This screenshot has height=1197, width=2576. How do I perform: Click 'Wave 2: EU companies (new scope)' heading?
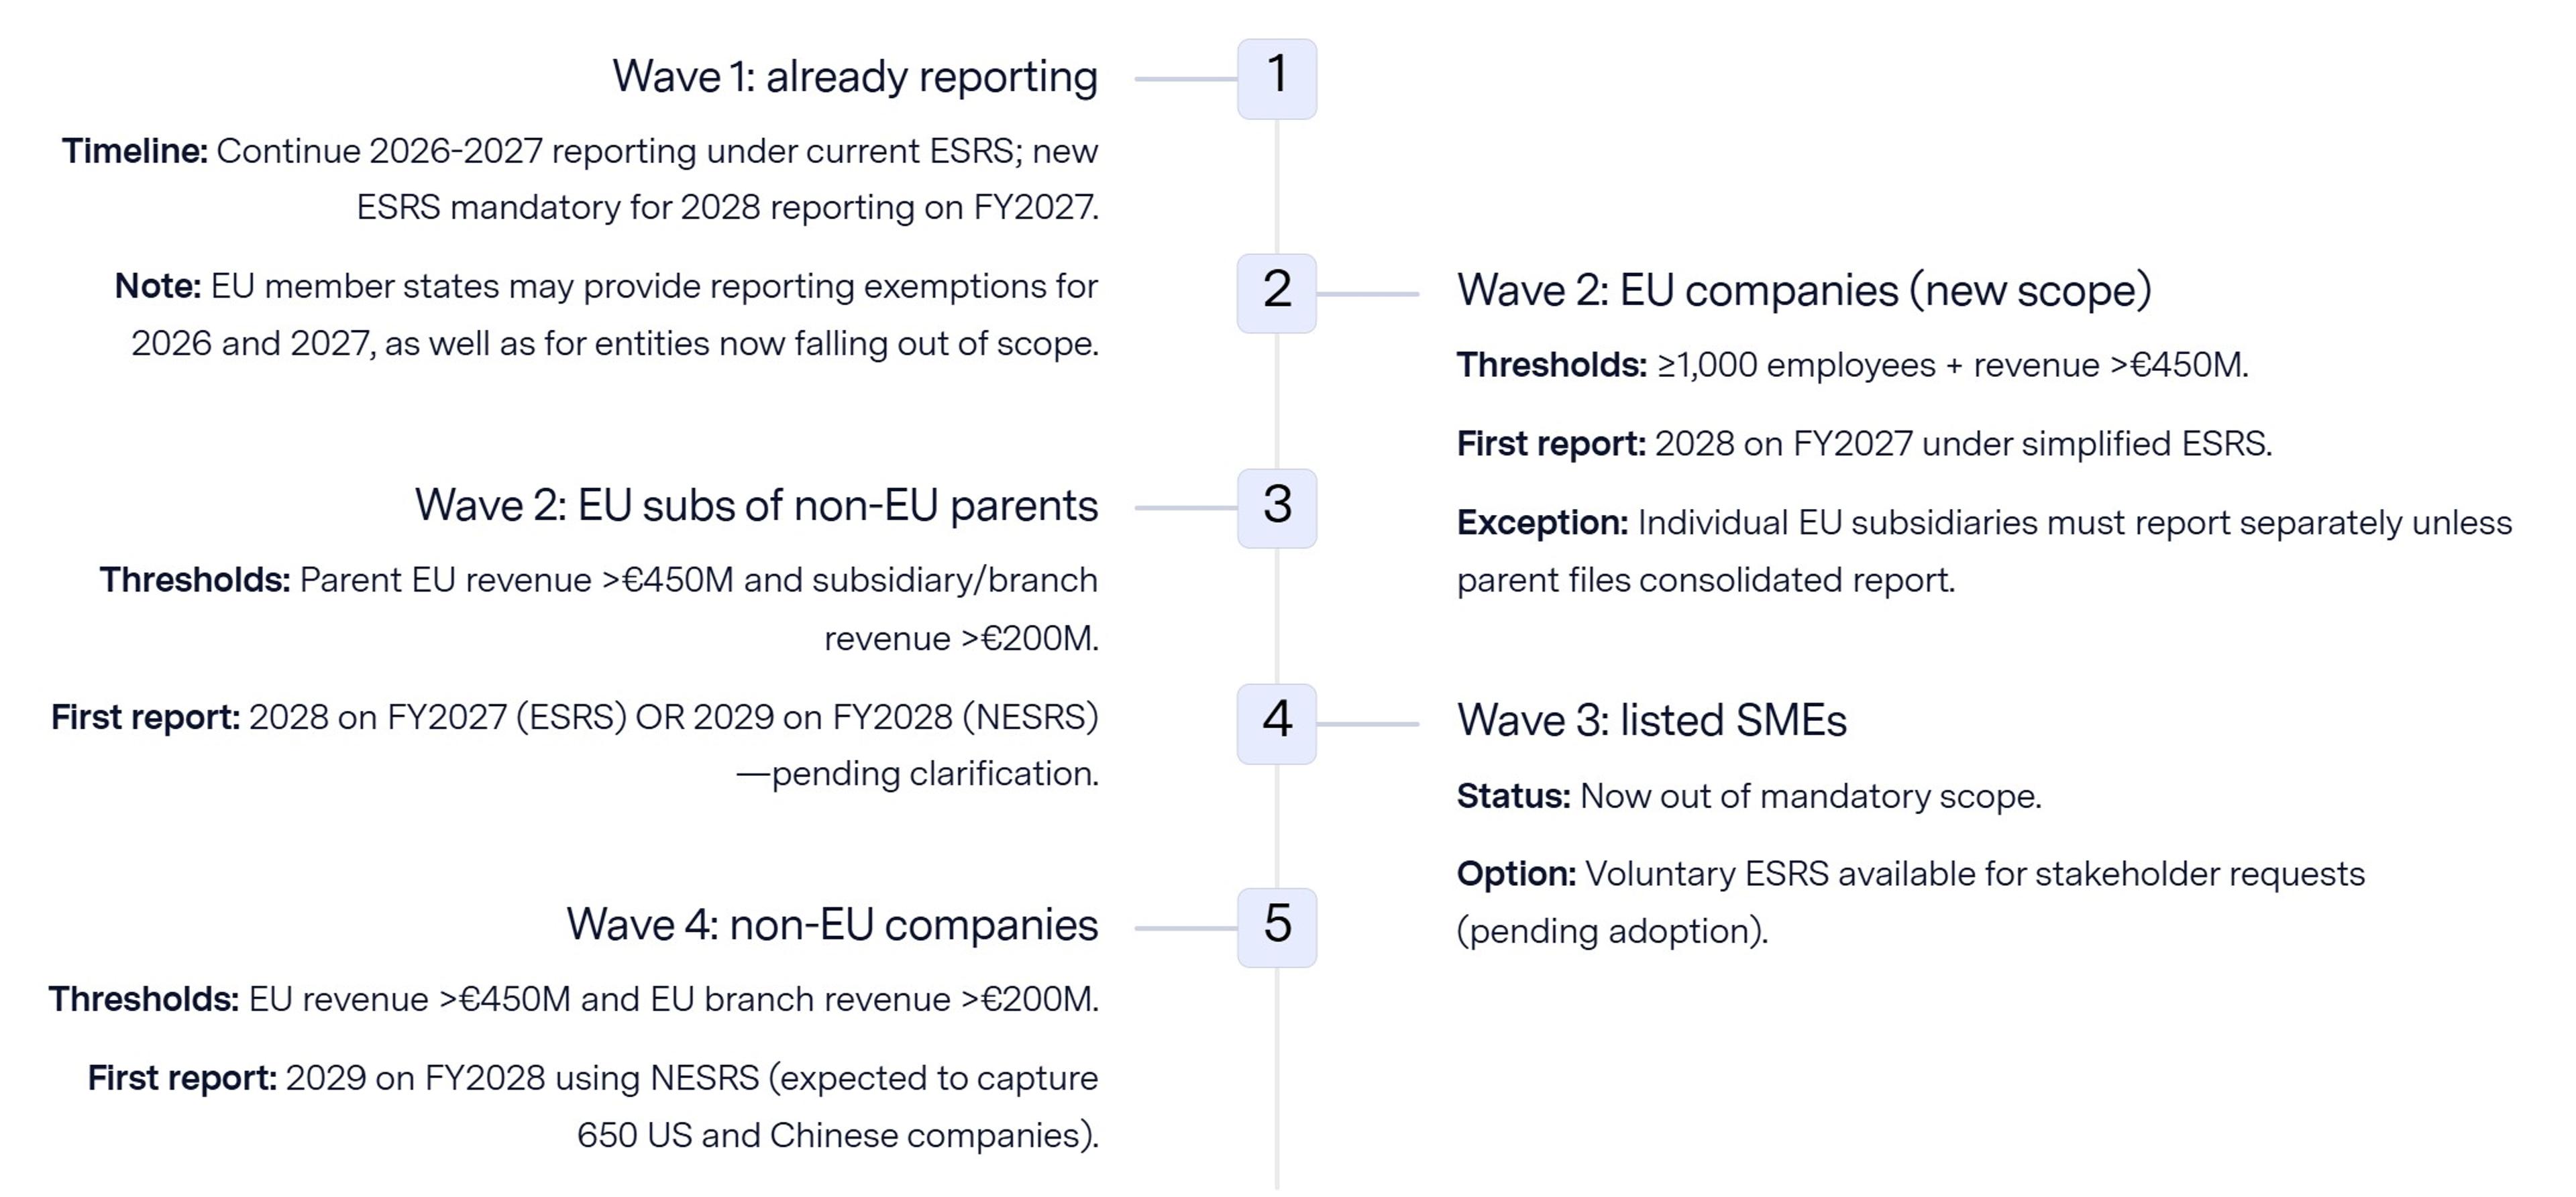tap(1804, 291)
